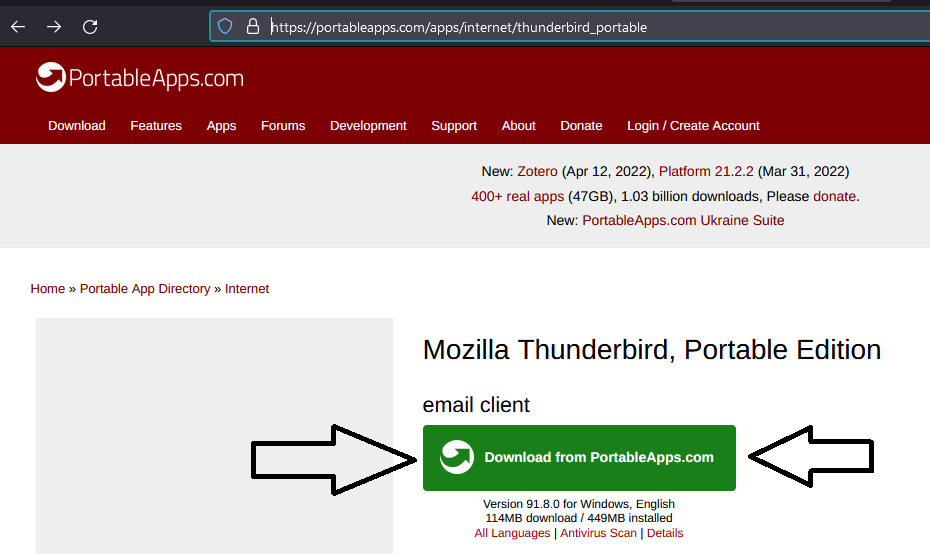Click the shield tracking protection icon

coord(226,27)
